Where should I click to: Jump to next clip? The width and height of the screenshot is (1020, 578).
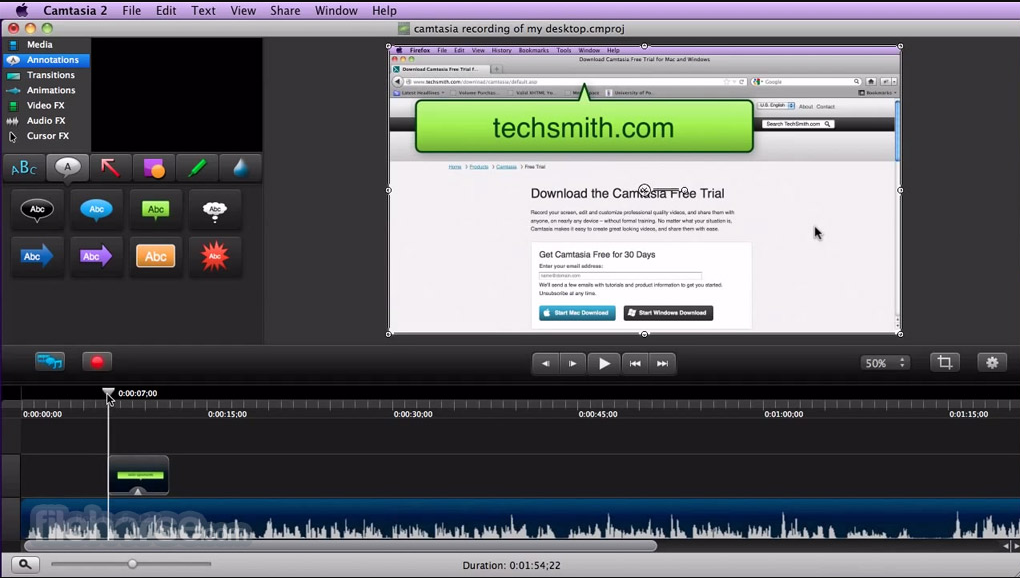pyautogui.click(x=662, y=363)
